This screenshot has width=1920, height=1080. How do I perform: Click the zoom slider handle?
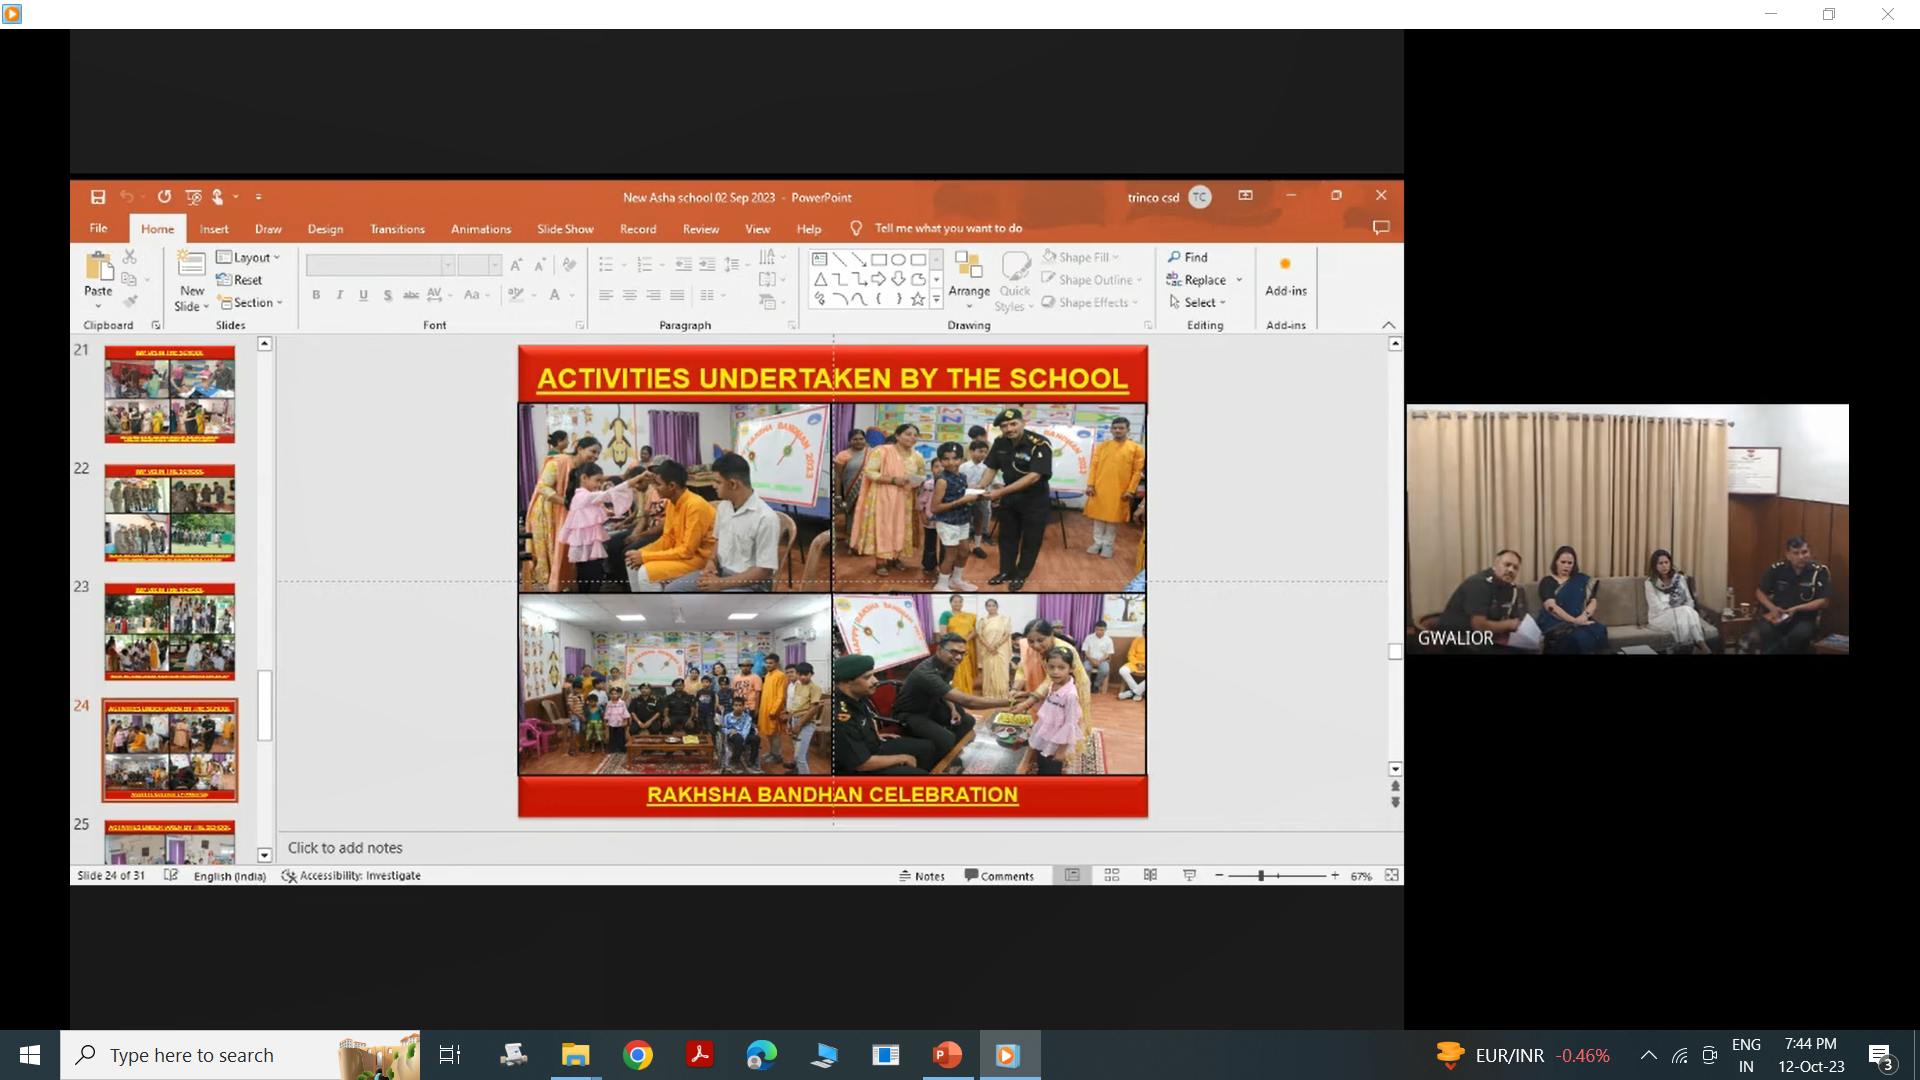tap(1261, 875)
